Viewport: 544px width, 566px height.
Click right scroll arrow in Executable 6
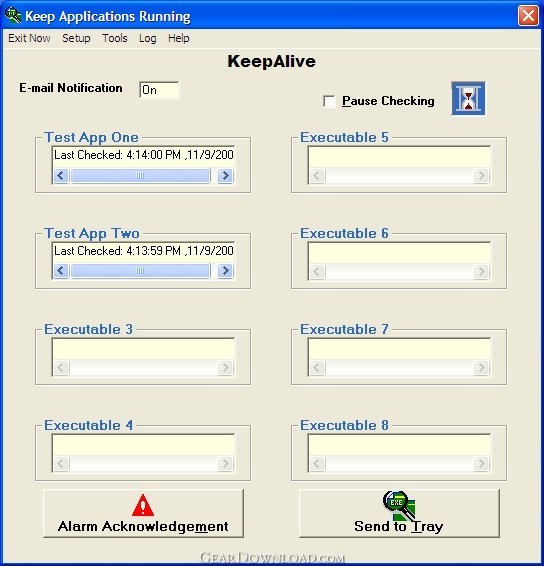[482, 271]
